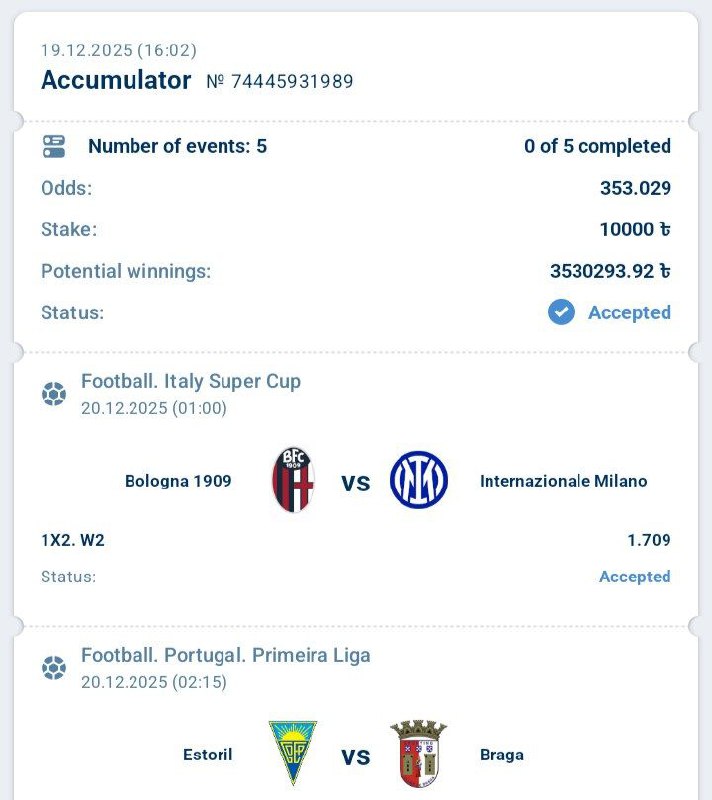Click the Bologna 1909 team name
712x800 pixels.
pyautogui.click(x=178, y=481)
